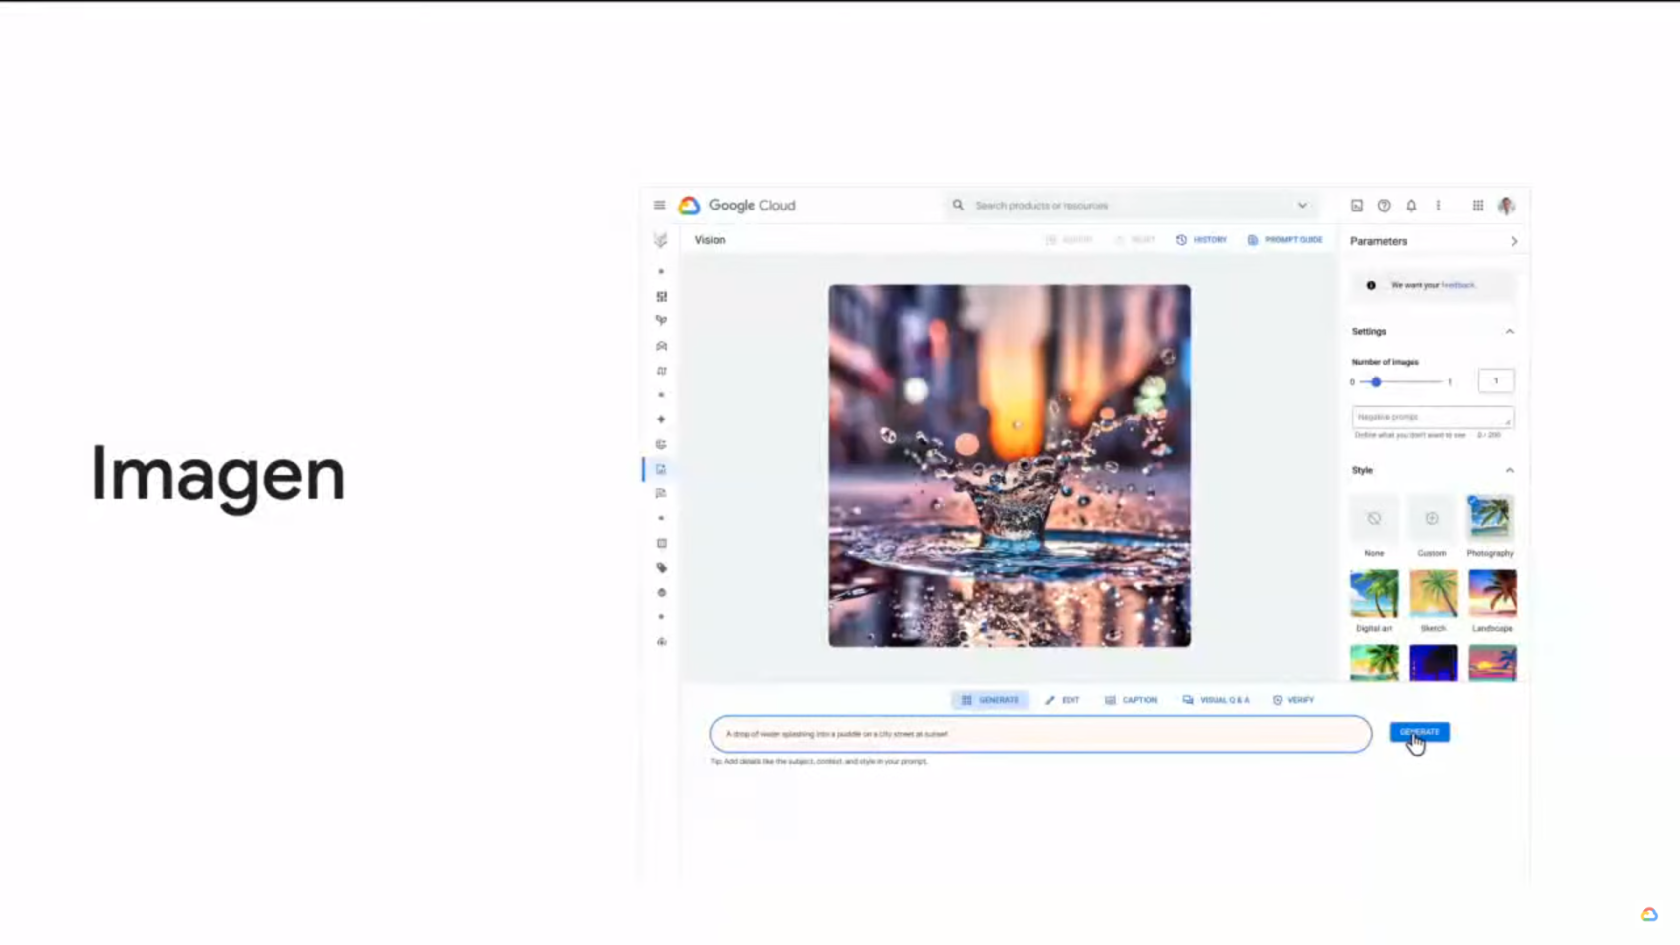Click the Vision page title
This screenshot has height=945, width=1680.
pyautogui.click(x=710, y=240)
